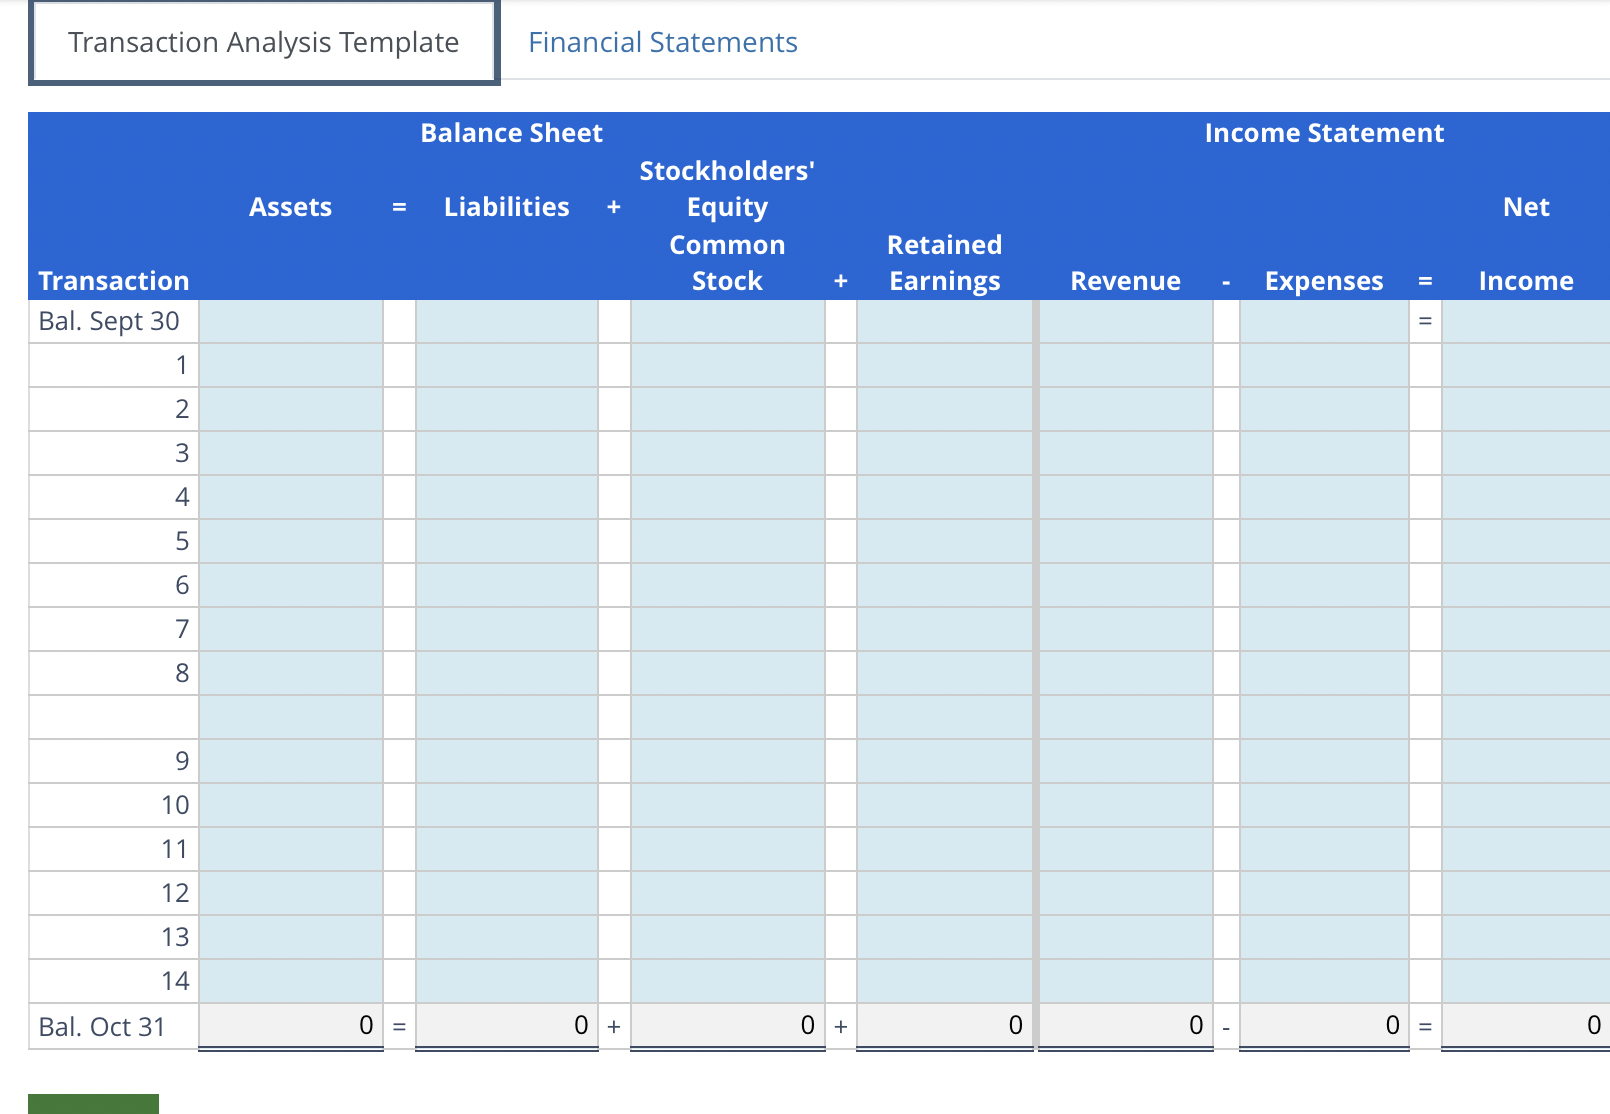Select Retained Earnings cell for Bal. Sept 30
This screenshot has height=1114, width=1610.
coord(945,321)
